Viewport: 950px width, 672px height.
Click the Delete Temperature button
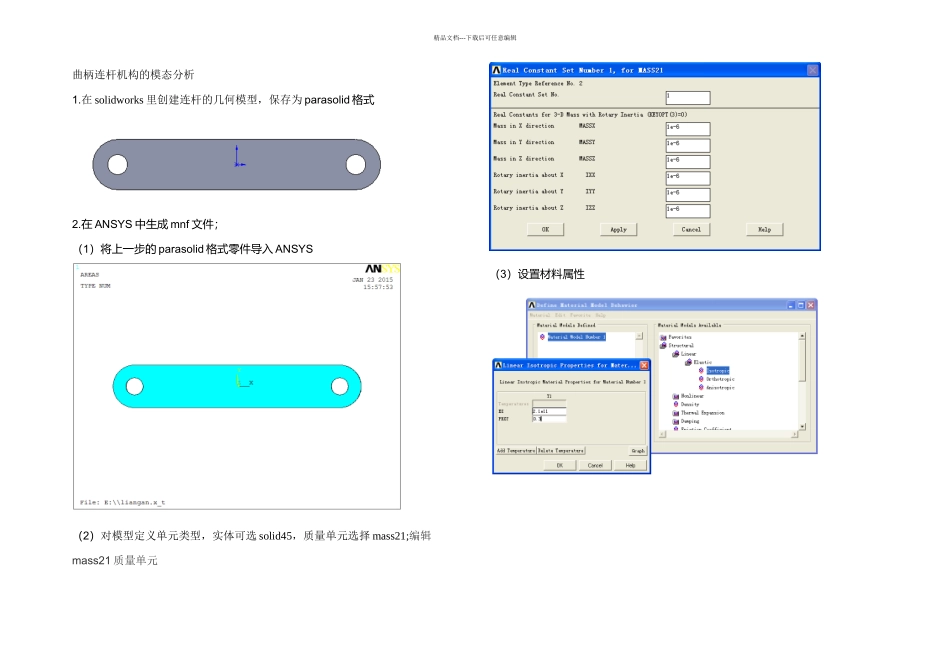561,451
